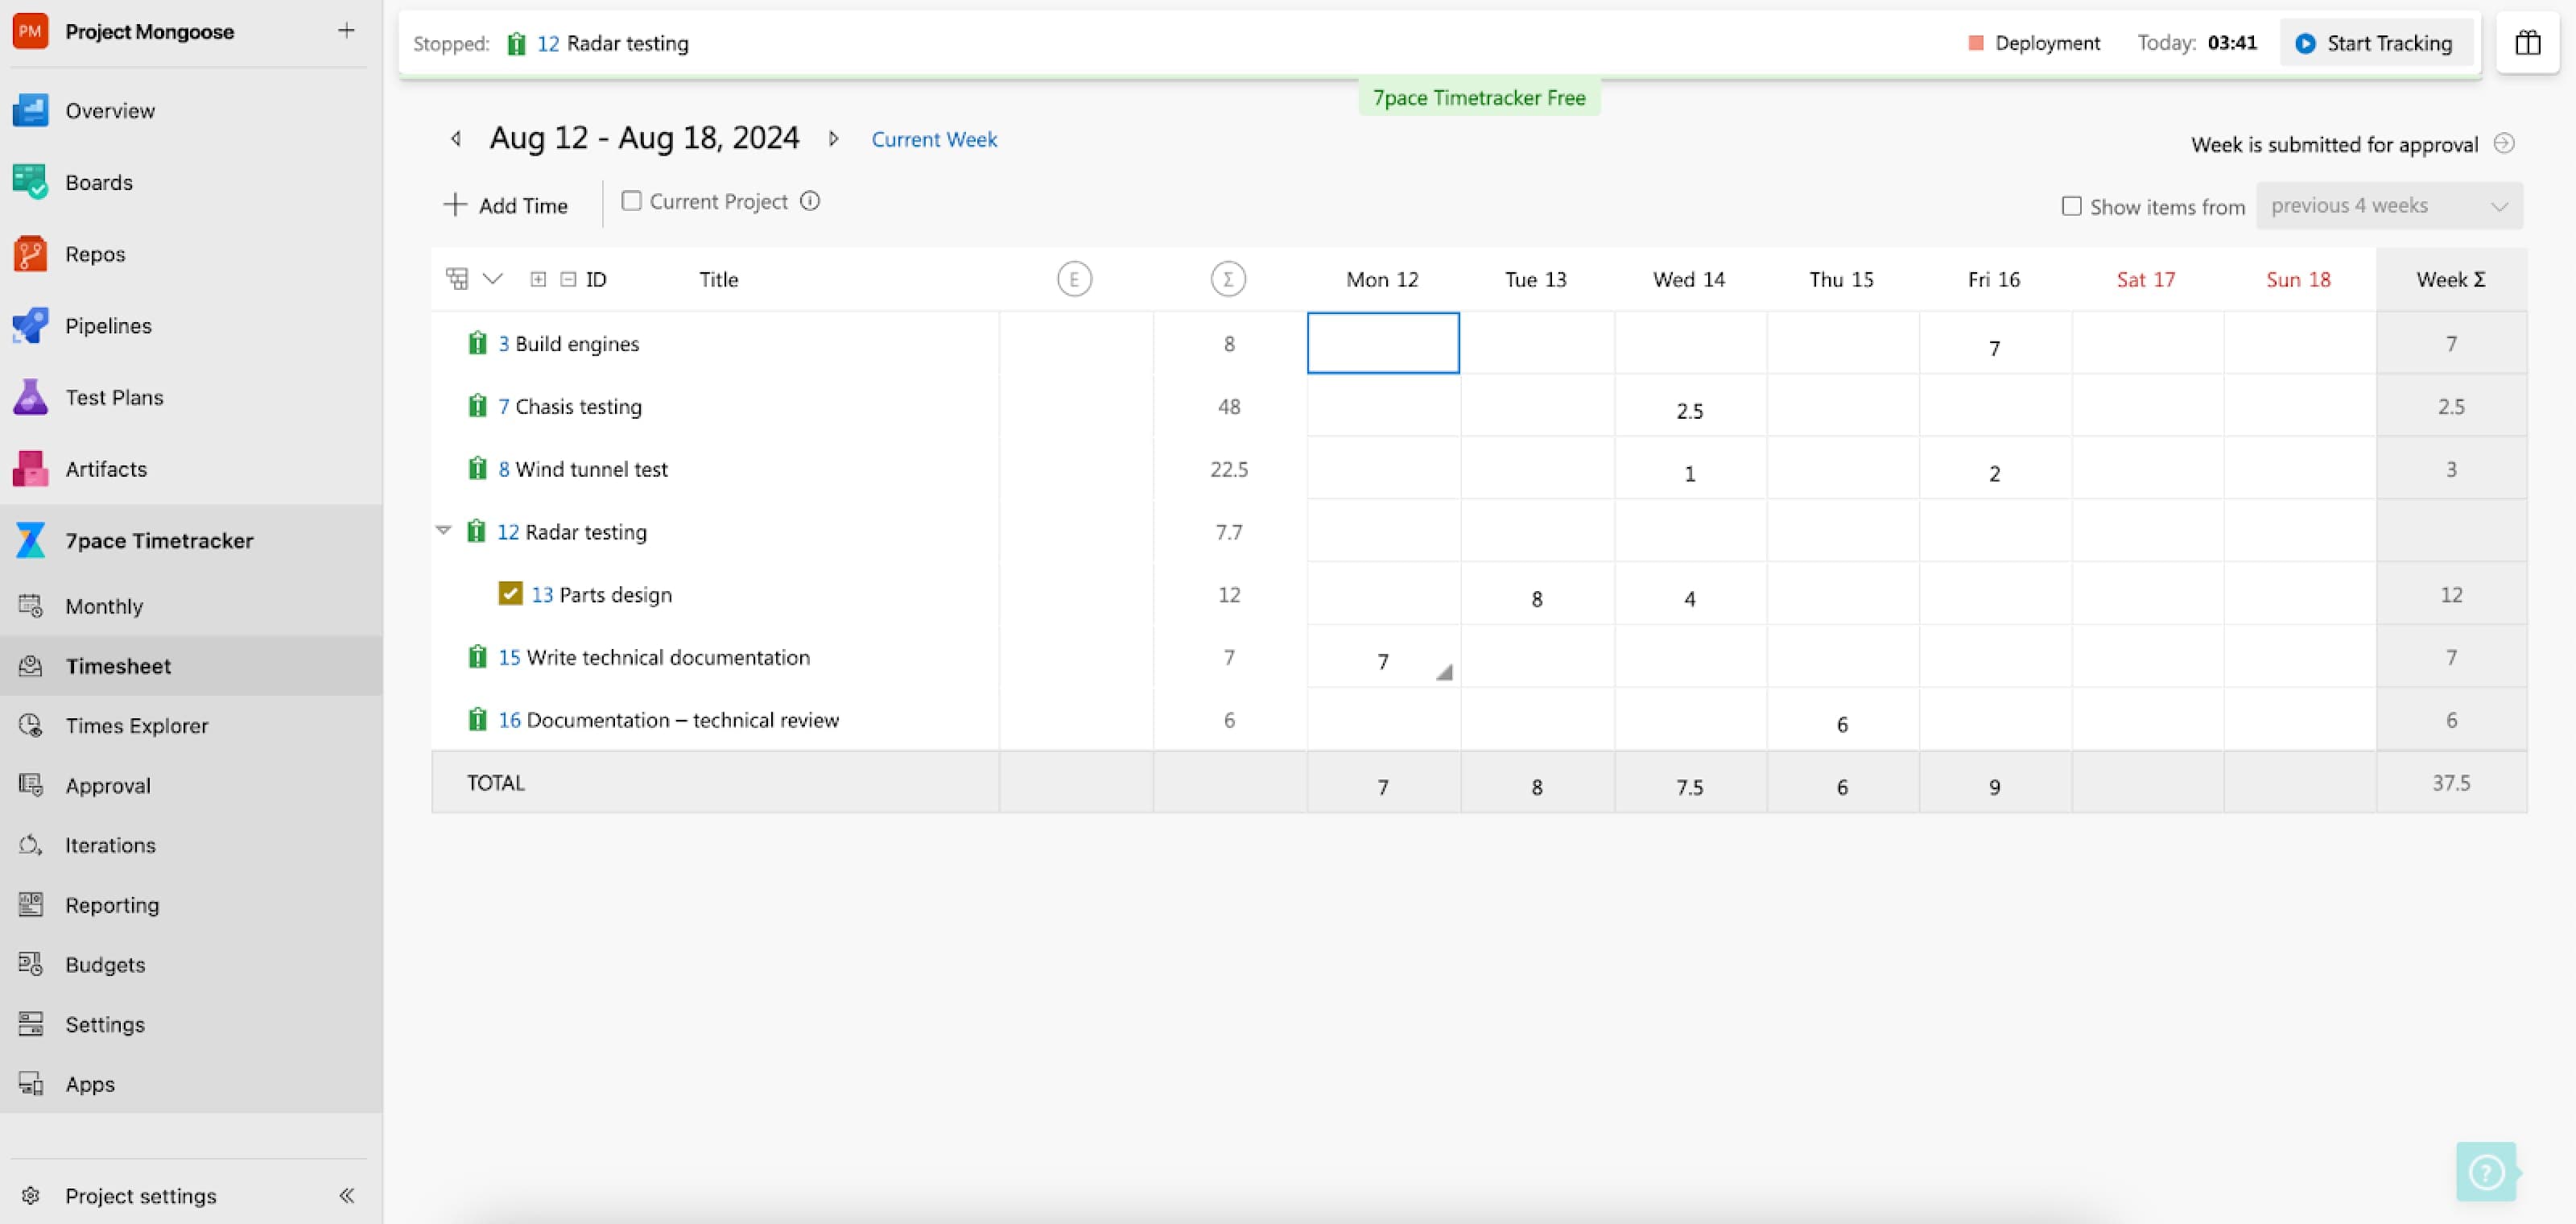This screenshot has height=1224, width=2576.
Task: Click the hierarchy view icon in table header
Action: click(x=457, y=279)
